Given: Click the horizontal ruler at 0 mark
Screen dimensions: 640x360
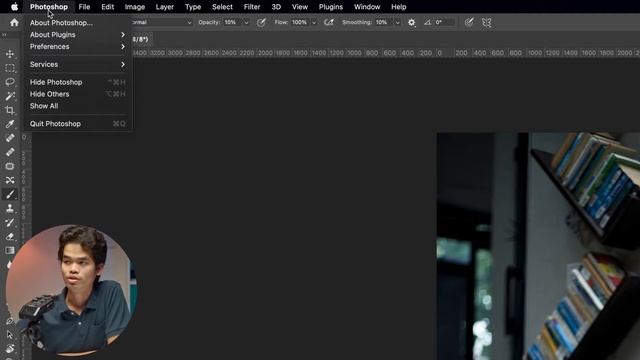Looking at the screenshot, I should tap(440, 53).
